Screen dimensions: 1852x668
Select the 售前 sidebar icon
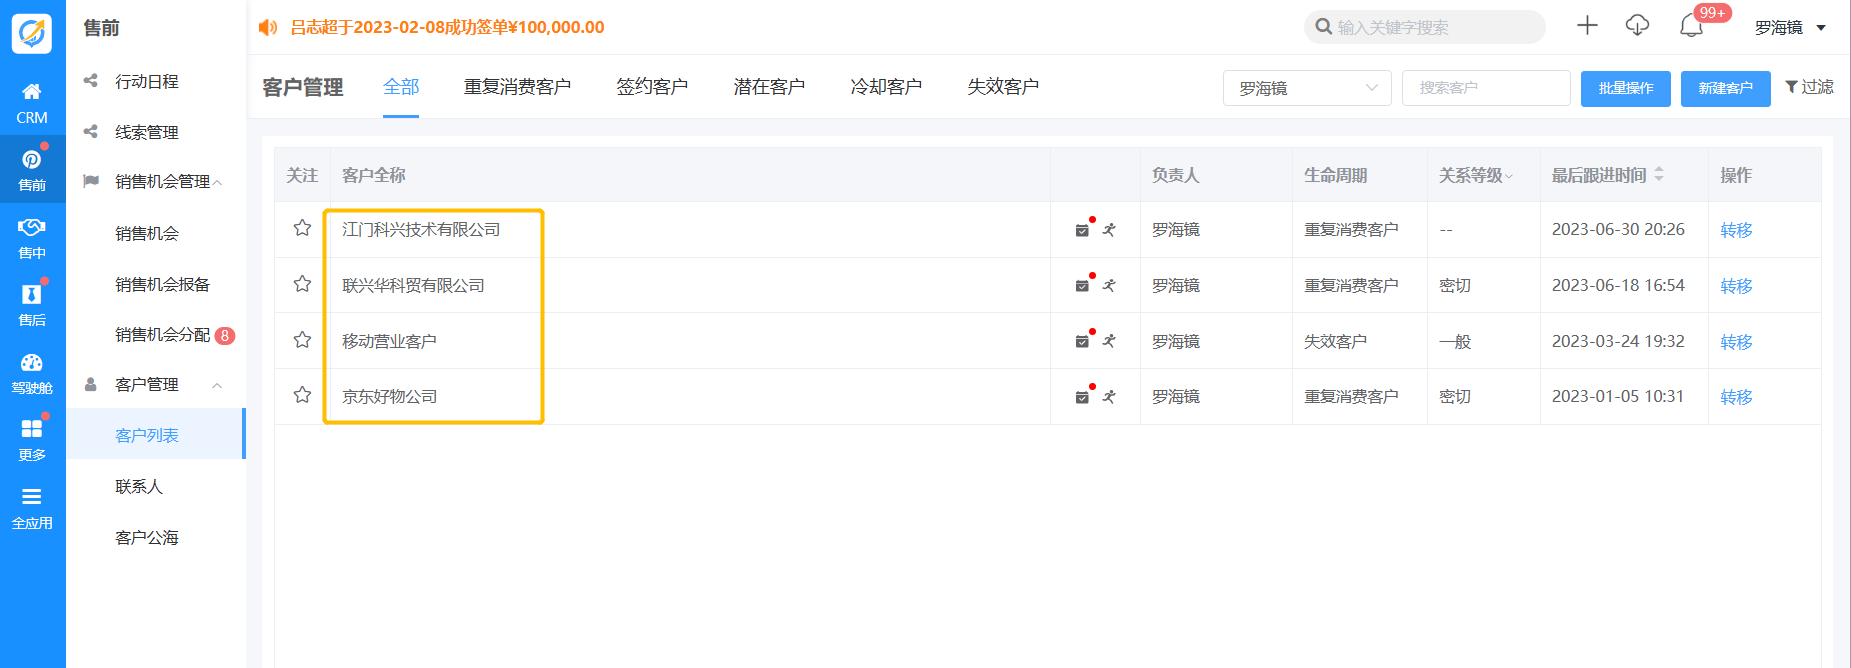click(x=32, y=170)
